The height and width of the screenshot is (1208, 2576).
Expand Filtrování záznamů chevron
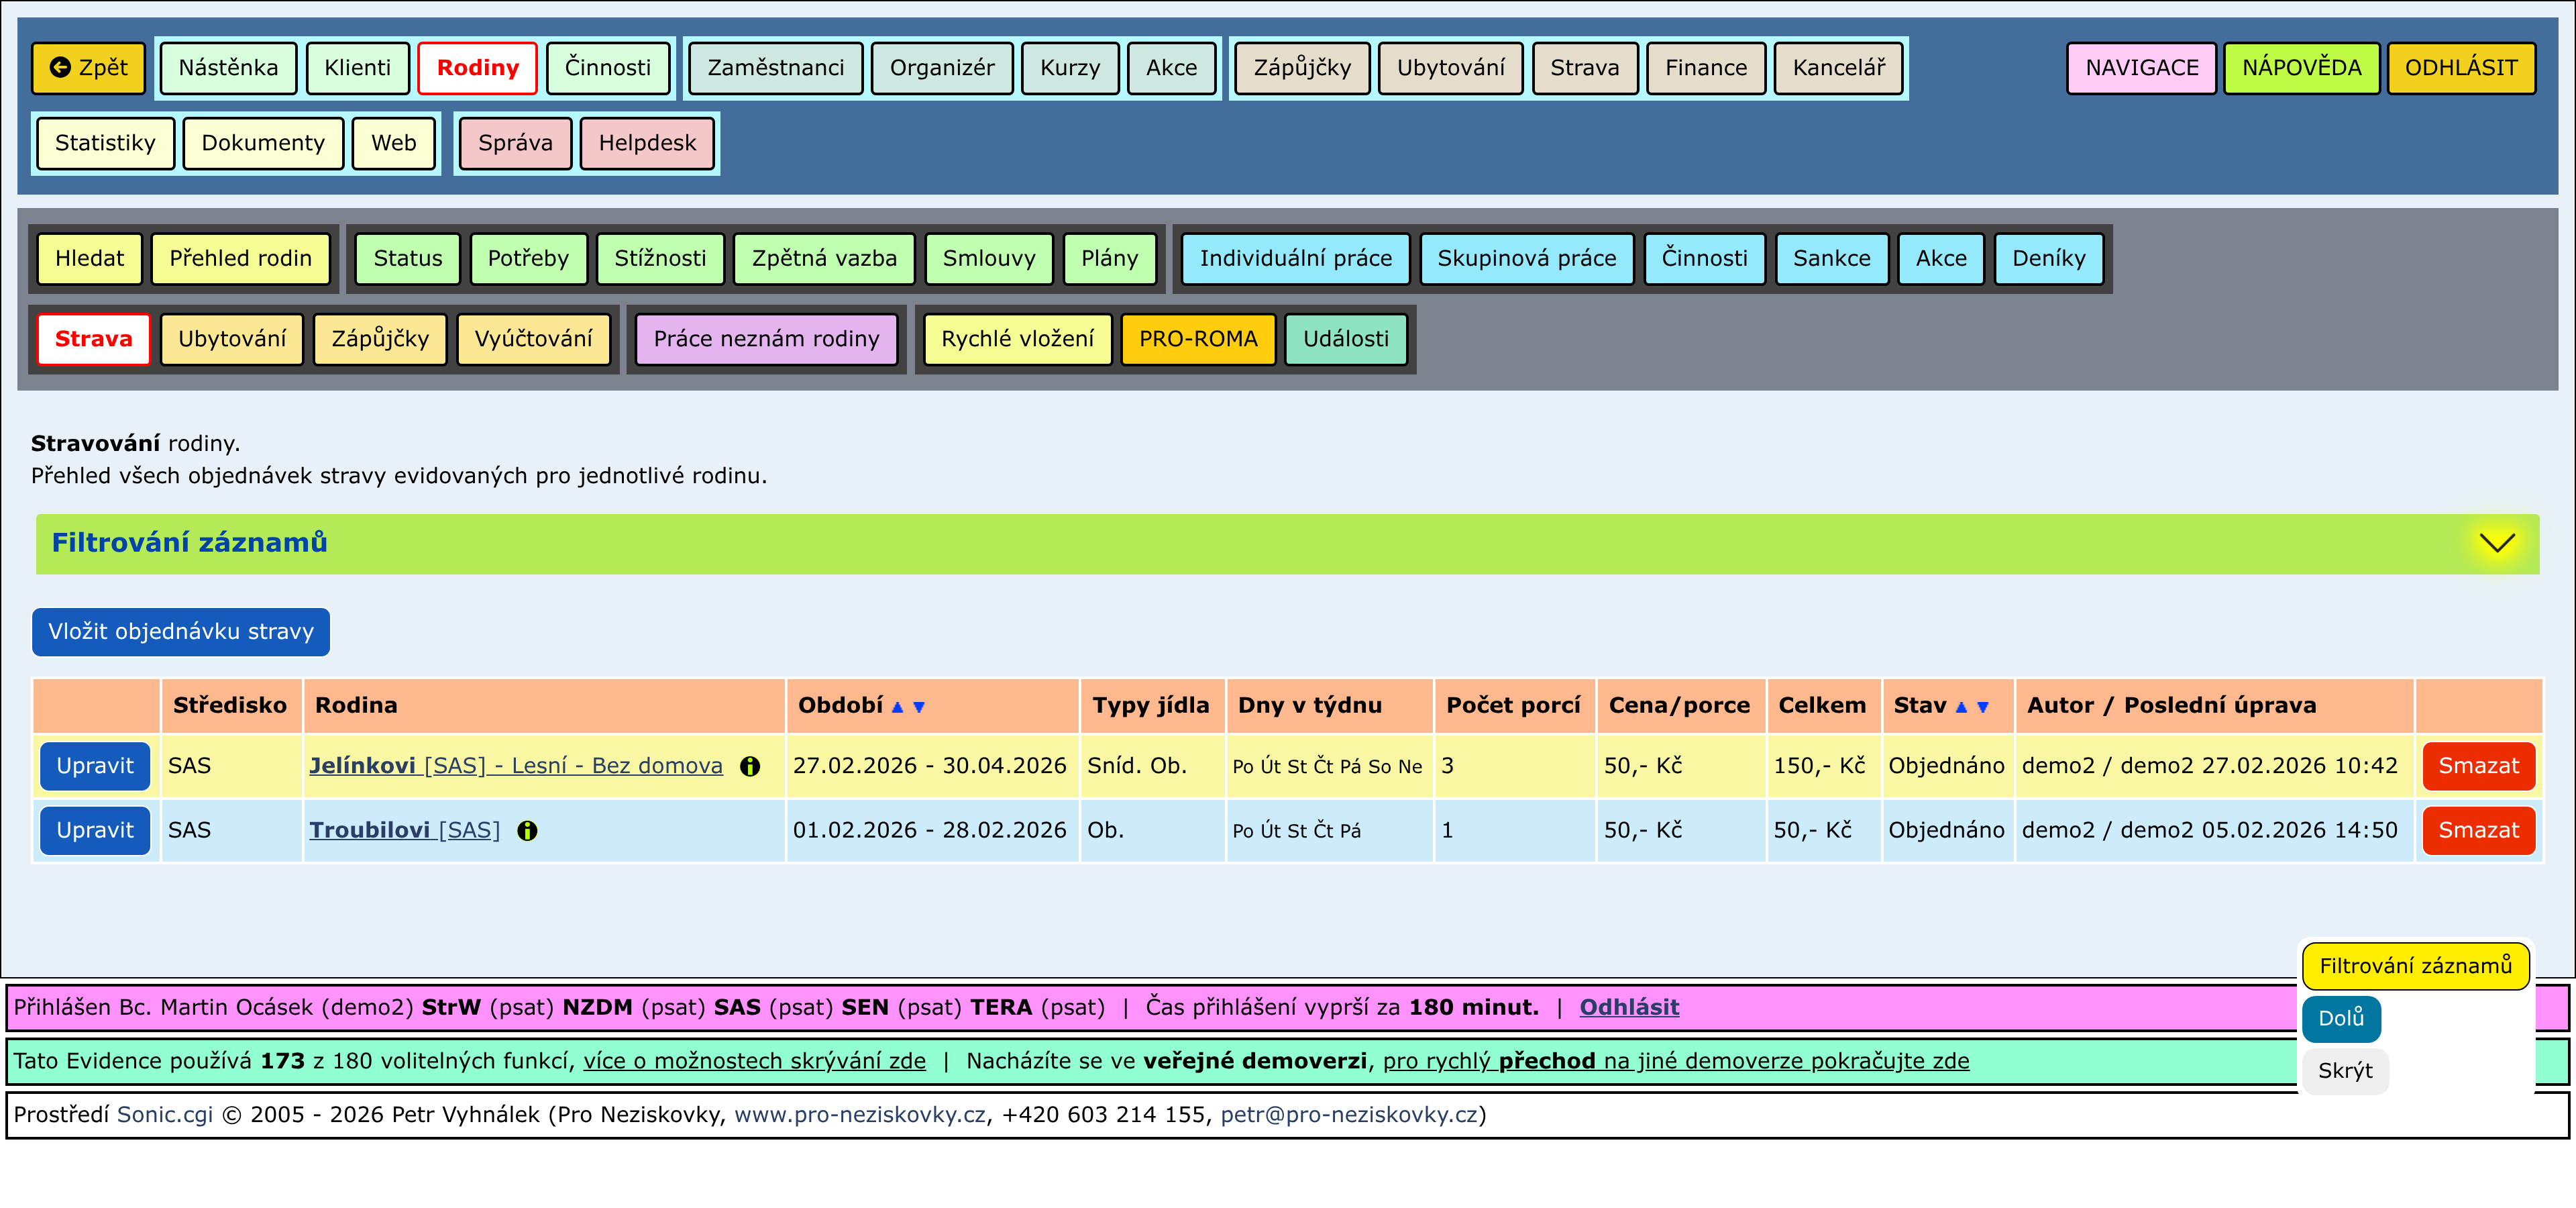click(x=2497, y=543)
